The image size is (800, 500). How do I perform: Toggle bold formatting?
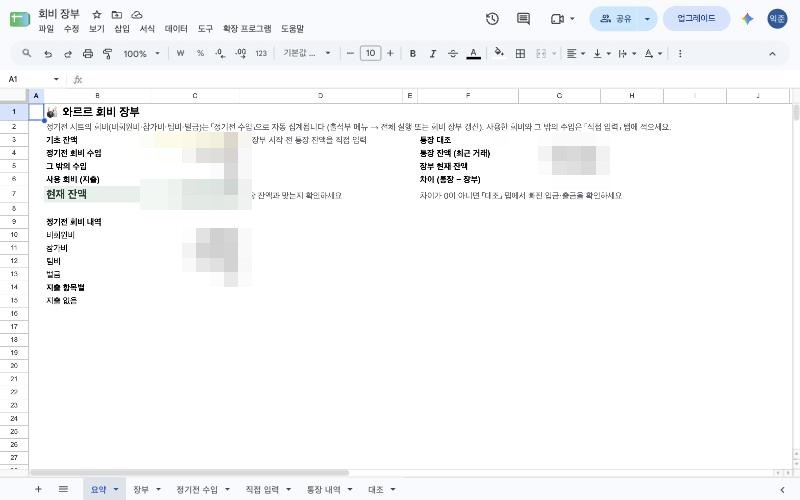(x=413, y=53)
